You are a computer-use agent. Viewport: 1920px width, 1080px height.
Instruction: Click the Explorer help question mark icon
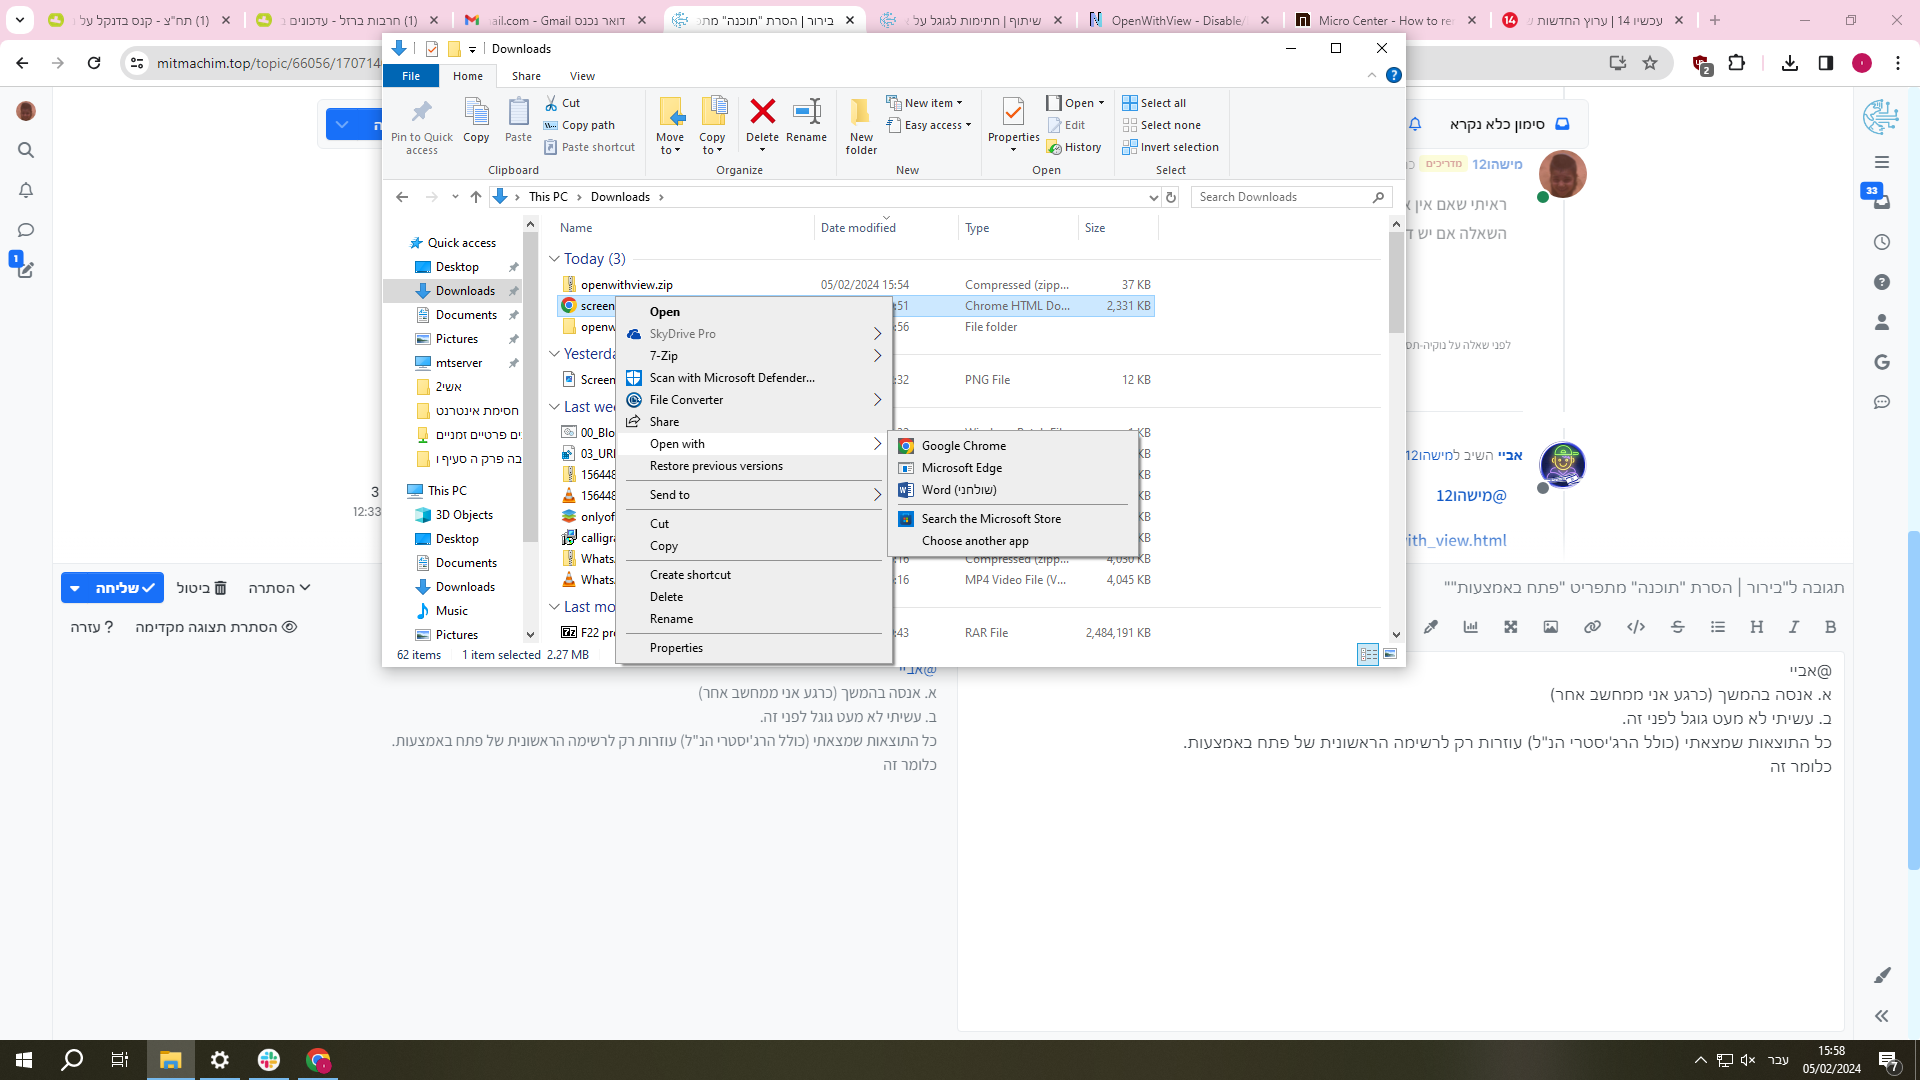pyautogui.click(x=1394, y=76)
